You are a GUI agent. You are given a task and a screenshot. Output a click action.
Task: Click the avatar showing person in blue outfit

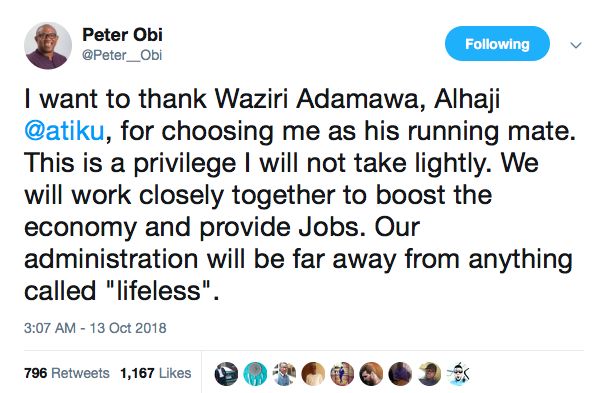coord(342,374)
